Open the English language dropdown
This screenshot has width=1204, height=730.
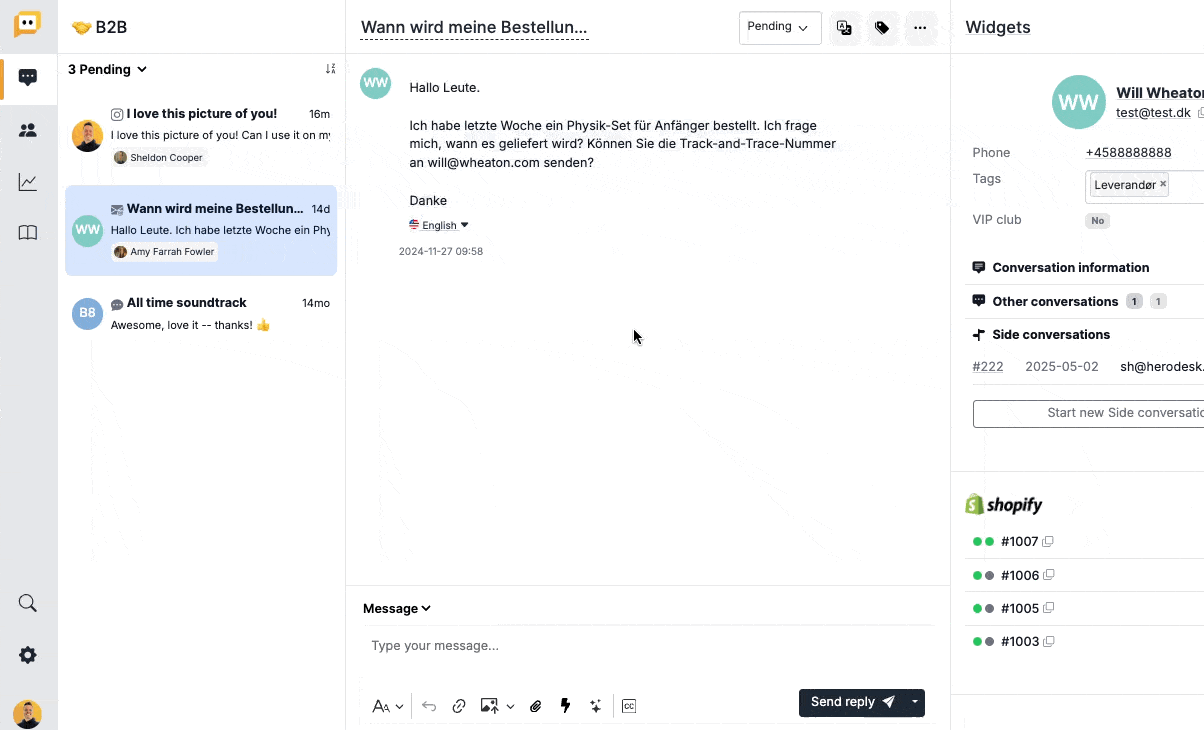click(x=439, y=225)
